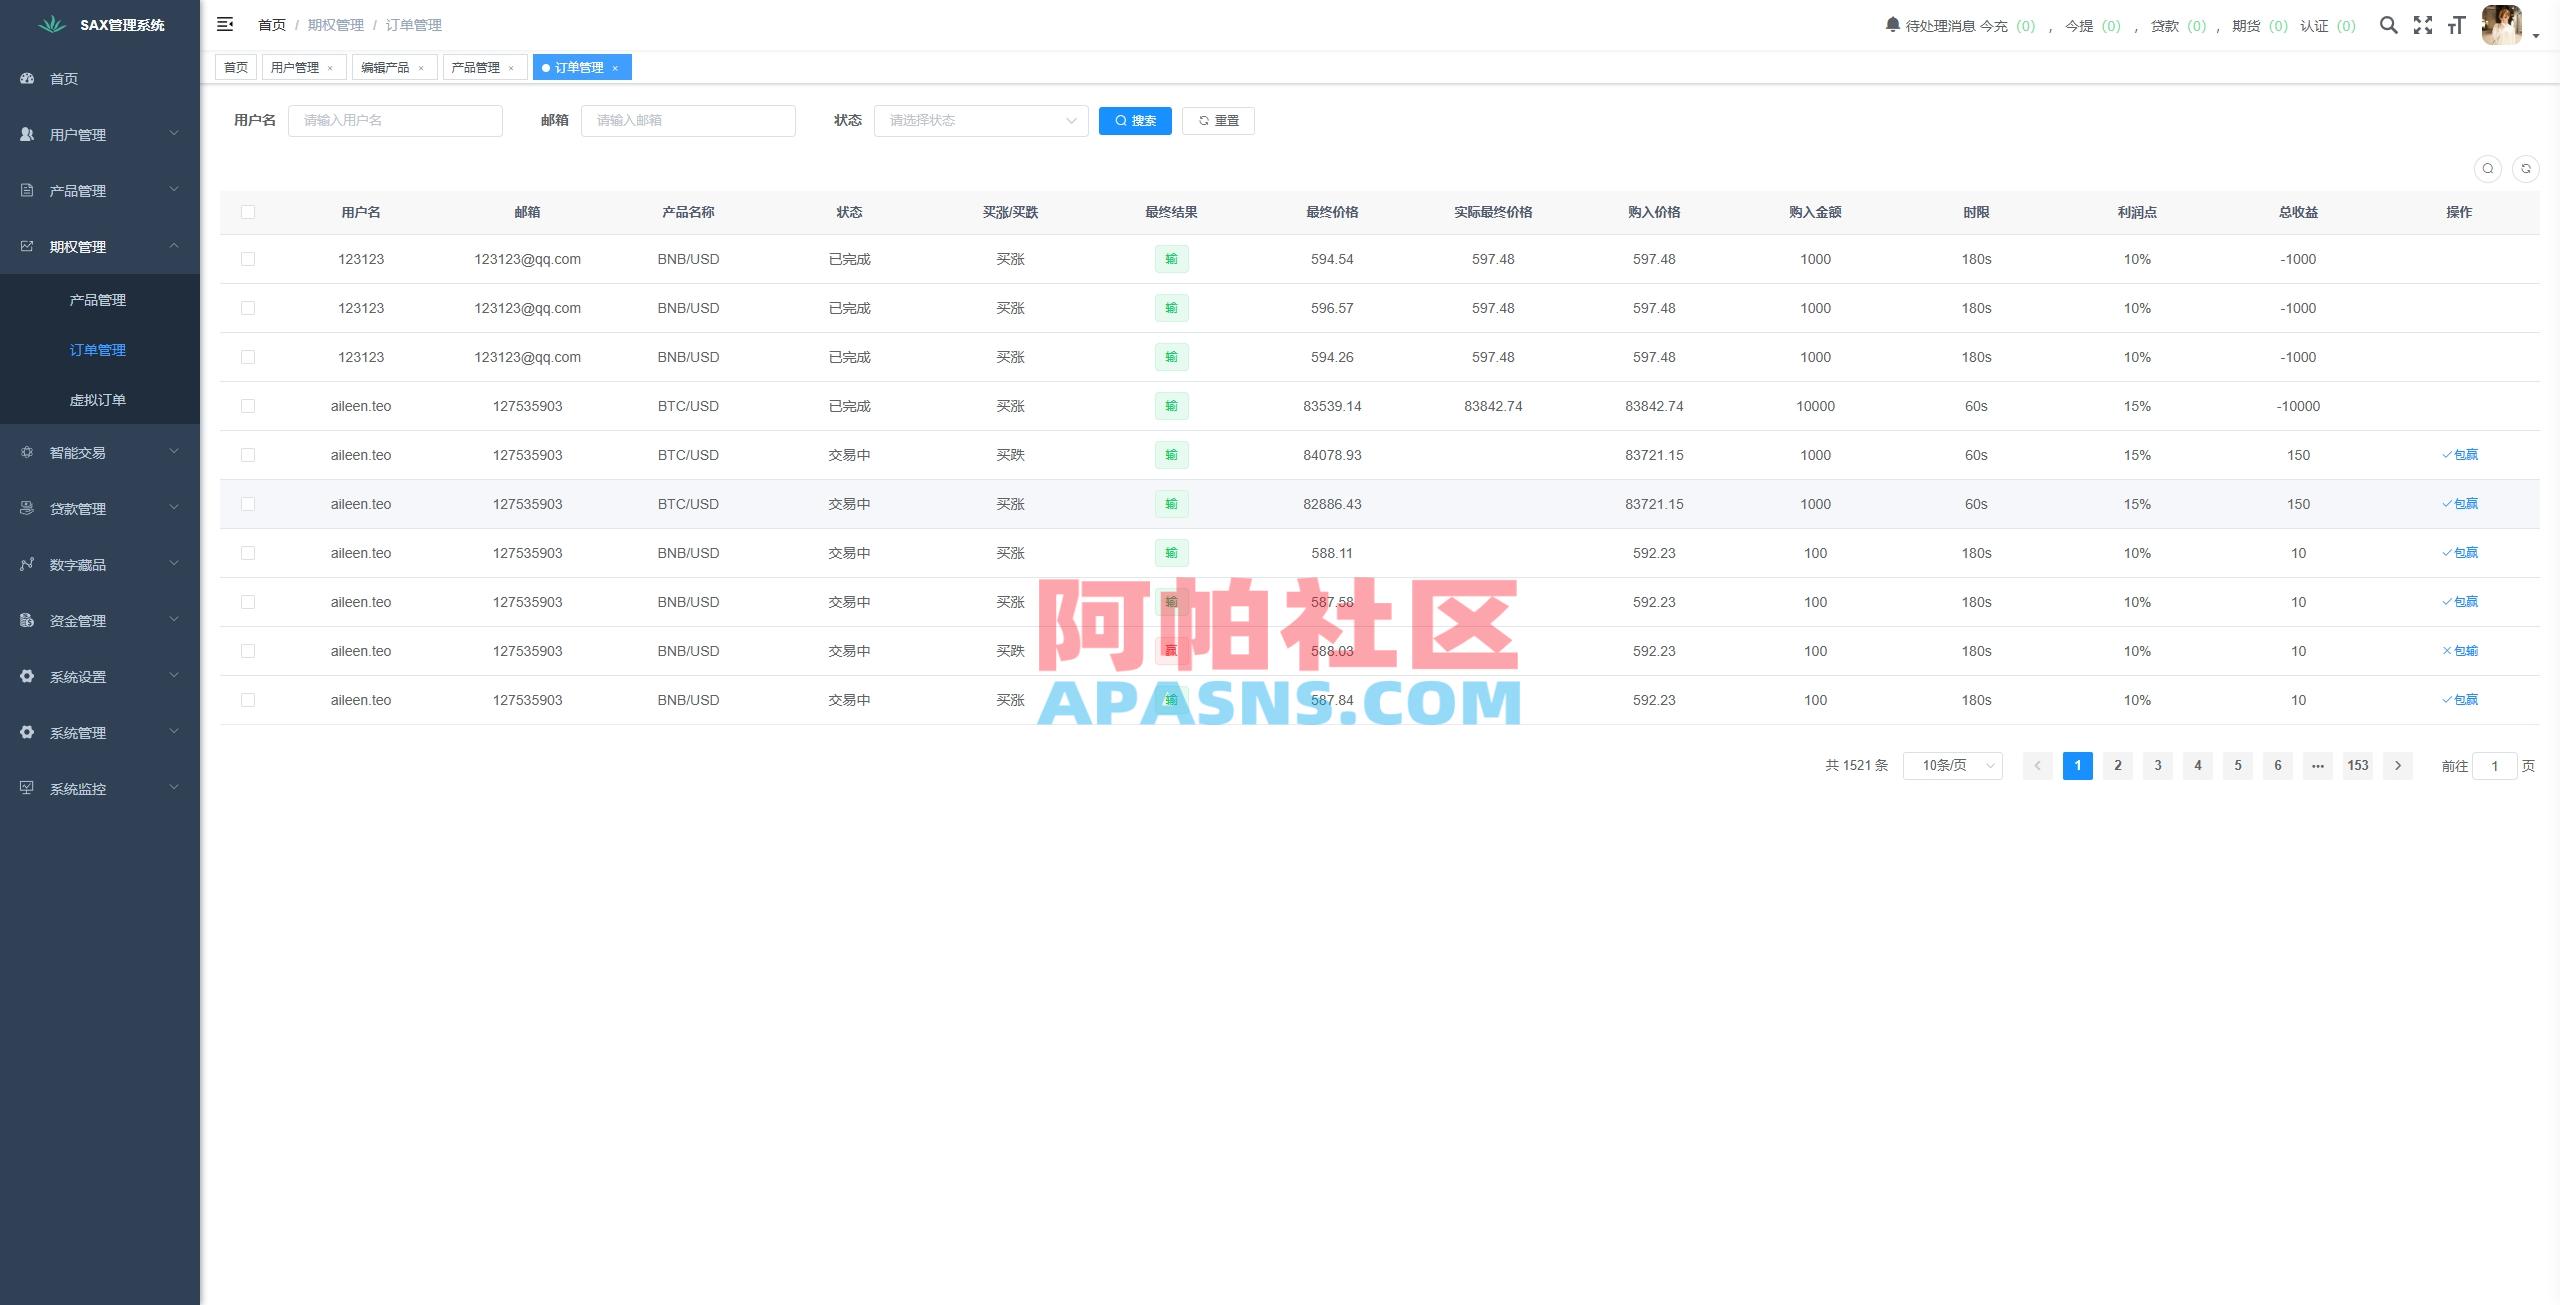Click 包赢 on the last order row

(x=2462, y=699)
